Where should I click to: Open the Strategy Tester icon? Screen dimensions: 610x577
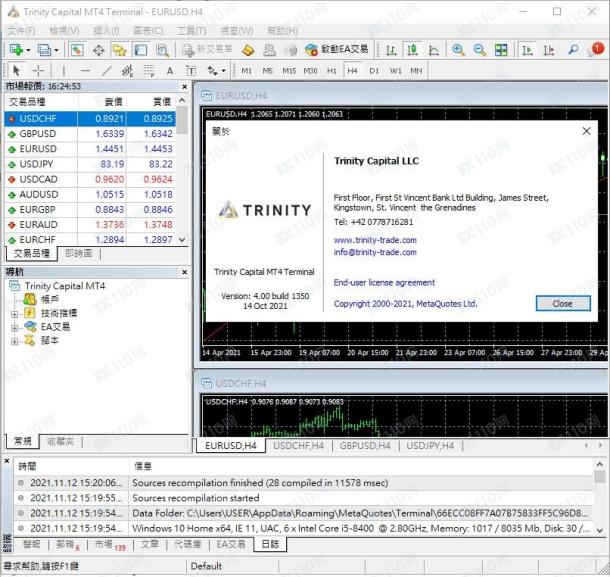(162, 50)
